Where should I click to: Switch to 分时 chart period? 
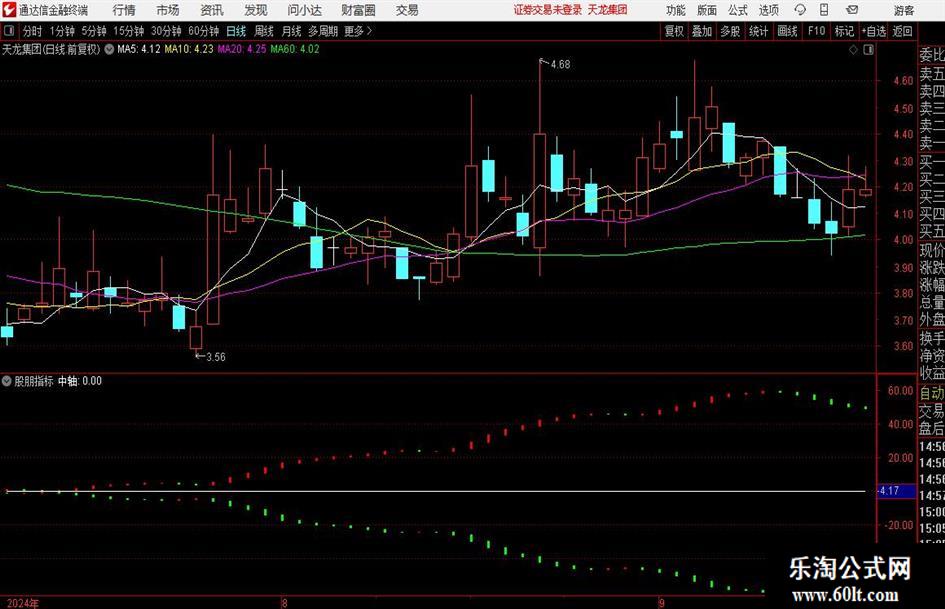point(33,31)
